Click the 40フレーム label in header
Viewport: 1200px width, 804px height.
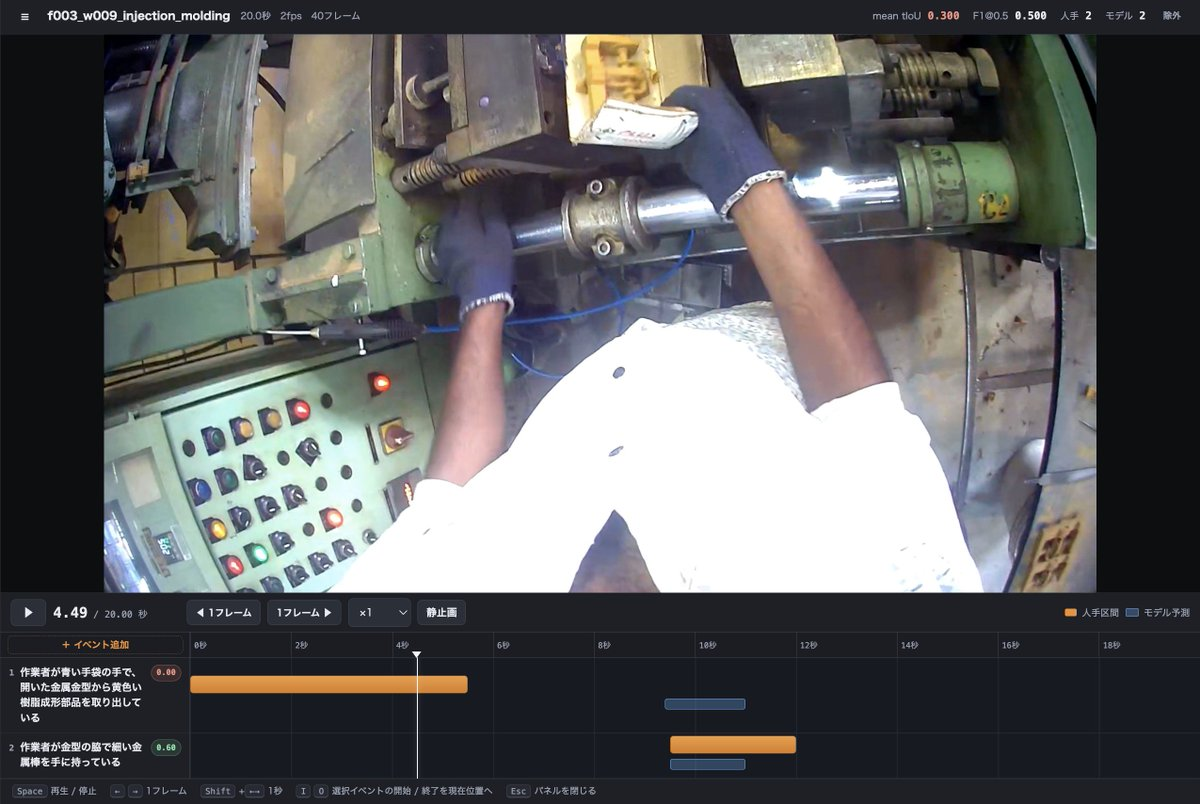click(x=335, y=16)
